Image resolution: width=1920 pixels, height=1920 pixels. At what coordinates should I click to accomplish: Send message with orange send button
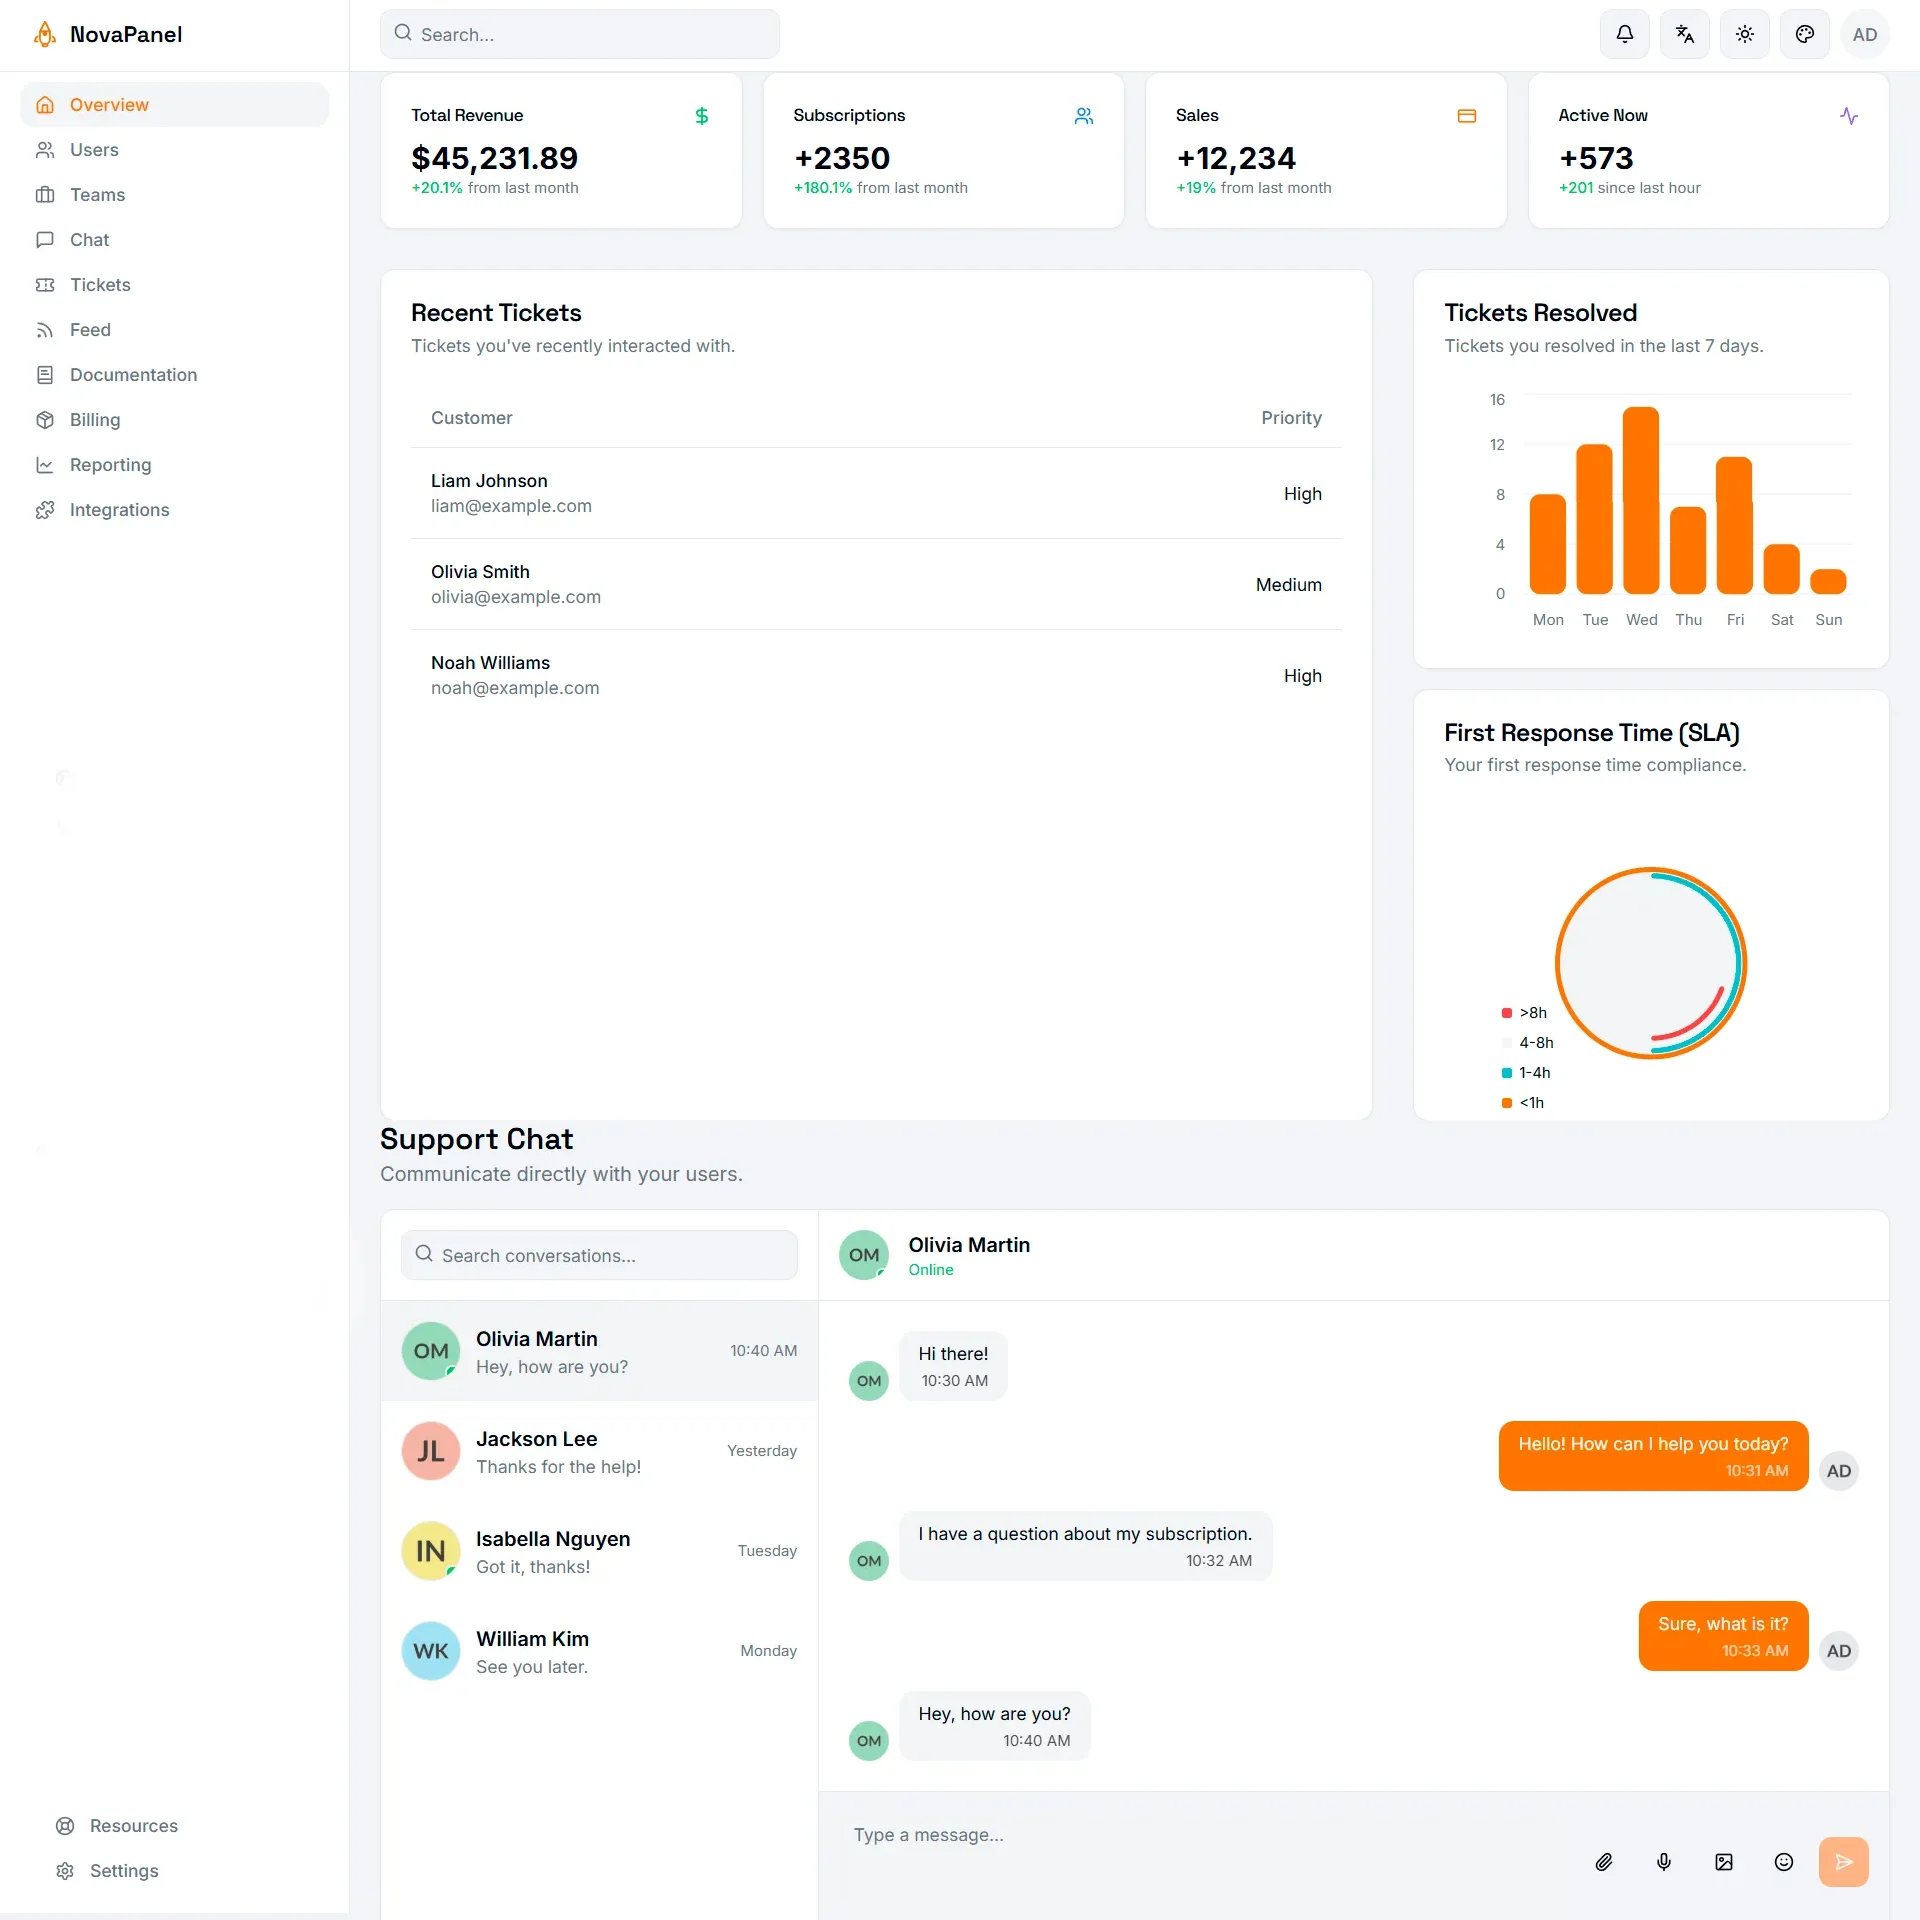tap(1843, 1861)
